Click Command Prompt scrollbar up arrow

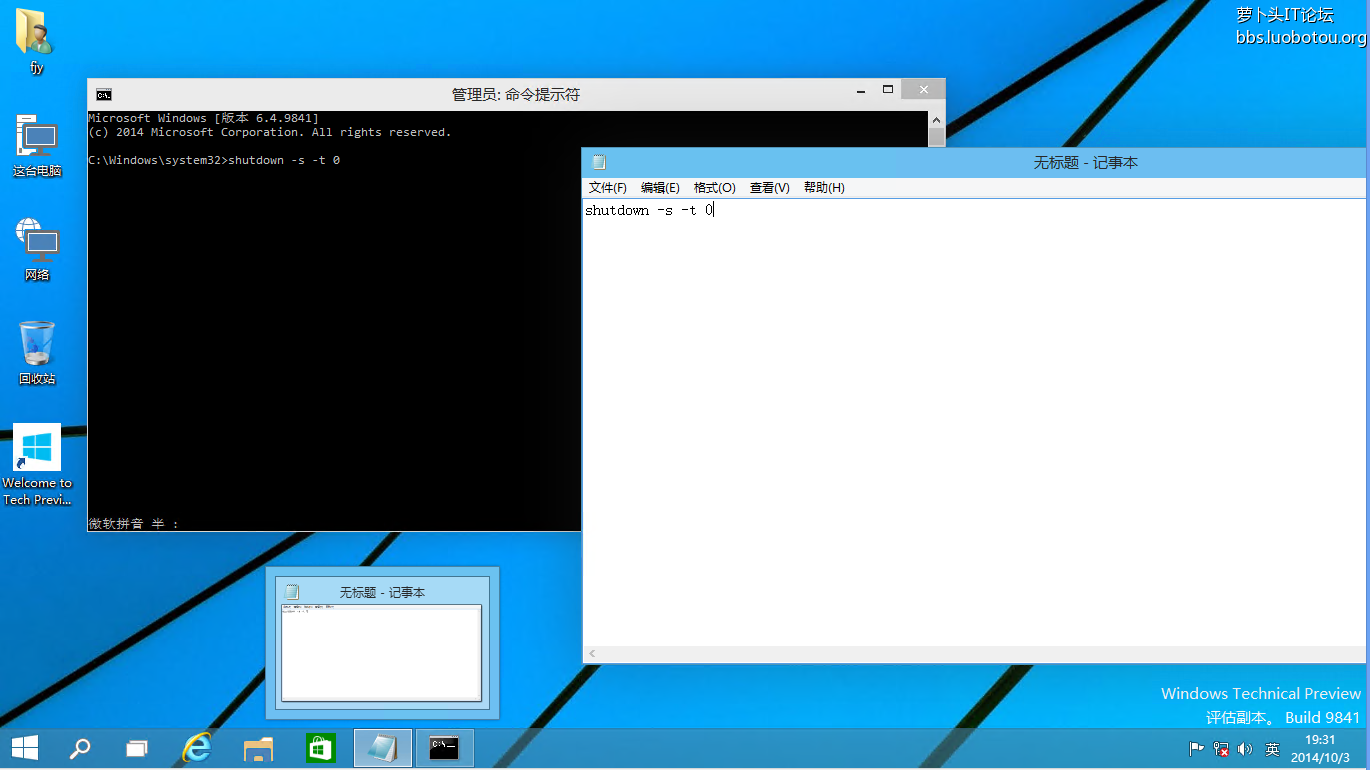[936, 118]
